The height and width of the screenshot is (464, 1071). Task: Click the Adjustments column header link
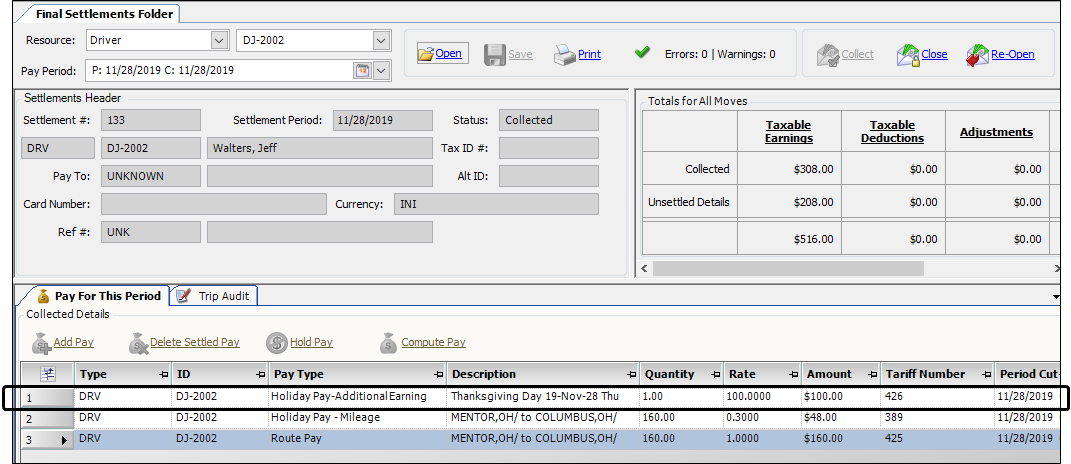(x=996, y=132)
